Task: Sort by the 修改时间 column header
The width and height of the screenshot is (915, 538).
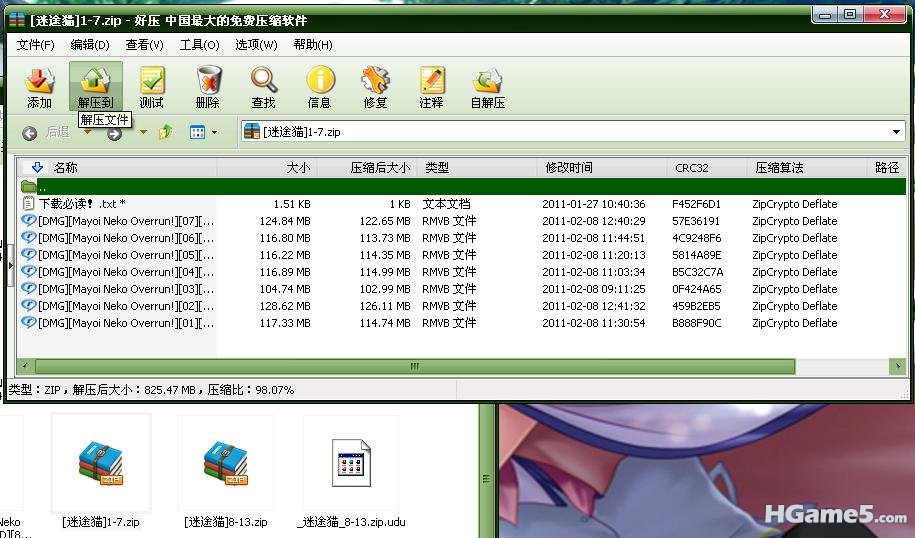Action: point(568,168)
